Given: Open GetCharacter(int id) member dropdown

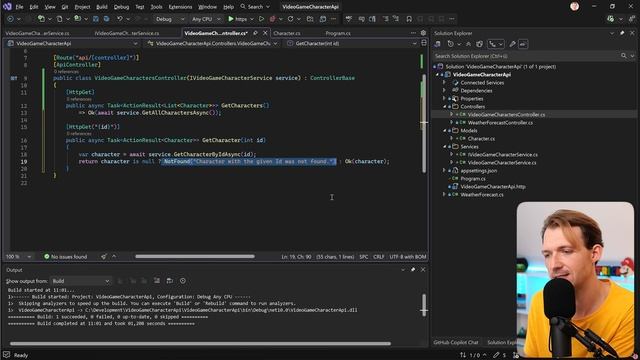Looking at the screenshot, I should (351, 43).
